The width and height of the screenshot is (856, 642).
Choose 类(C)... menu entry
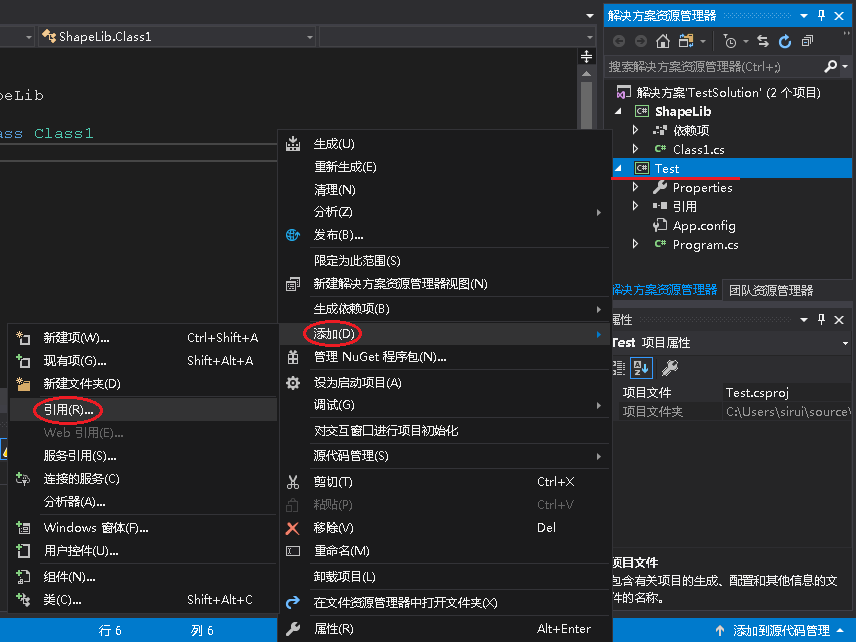tap(143, 600)
